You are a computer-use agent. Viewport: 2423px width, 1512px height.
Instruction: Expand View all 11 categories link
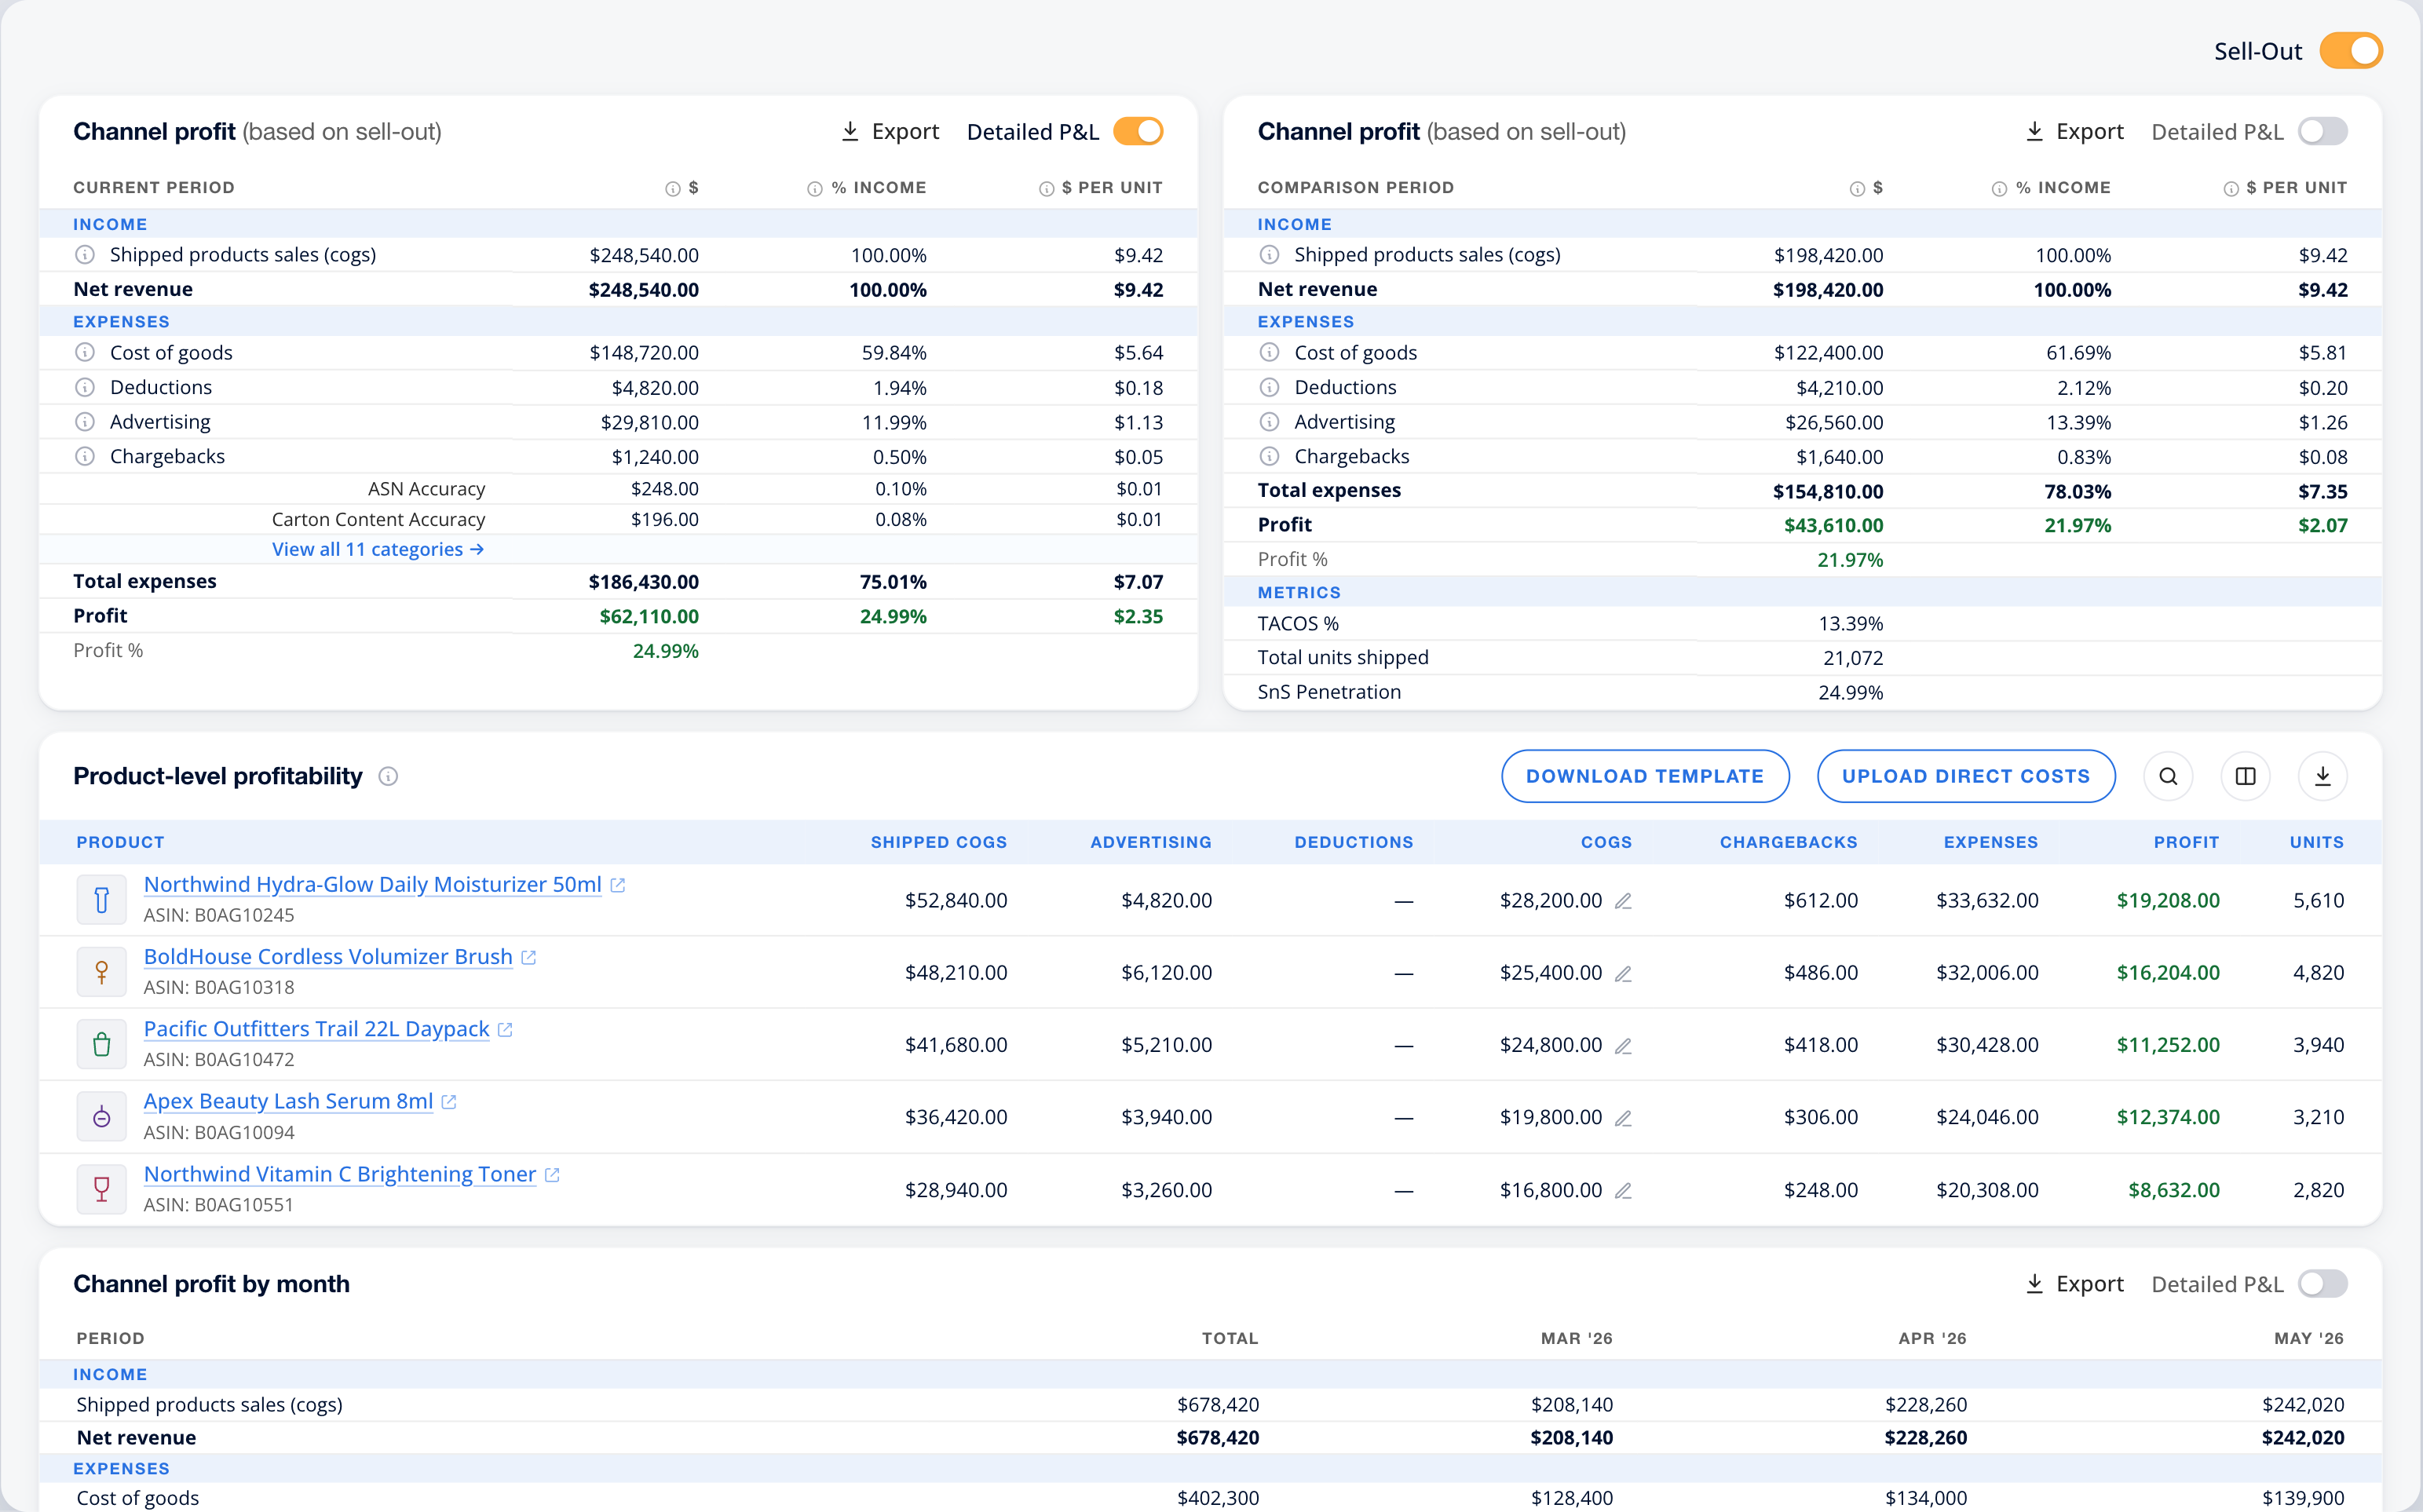(378, 549)
